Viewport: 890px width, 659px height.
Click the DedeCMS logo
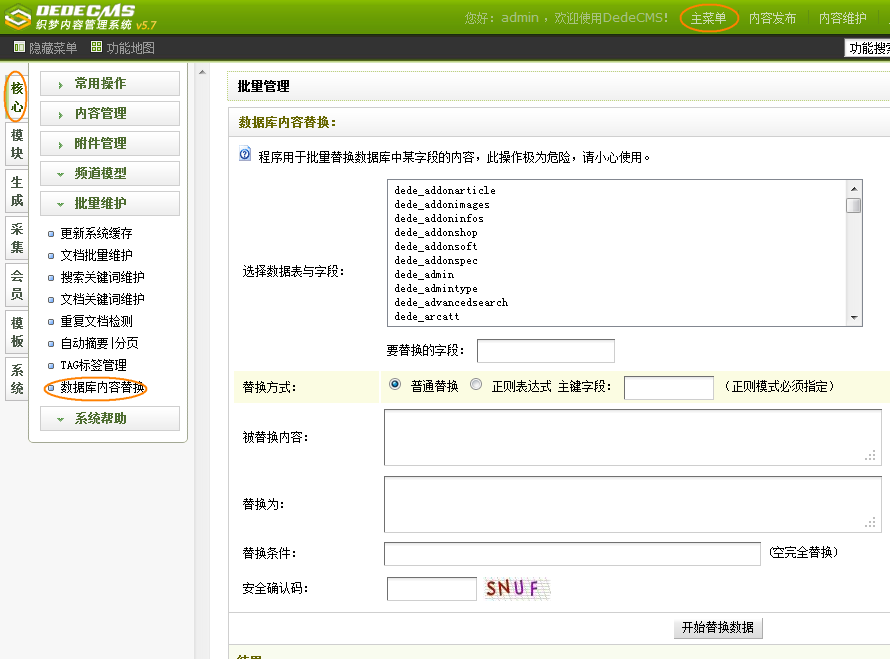(x=85, y=17)
